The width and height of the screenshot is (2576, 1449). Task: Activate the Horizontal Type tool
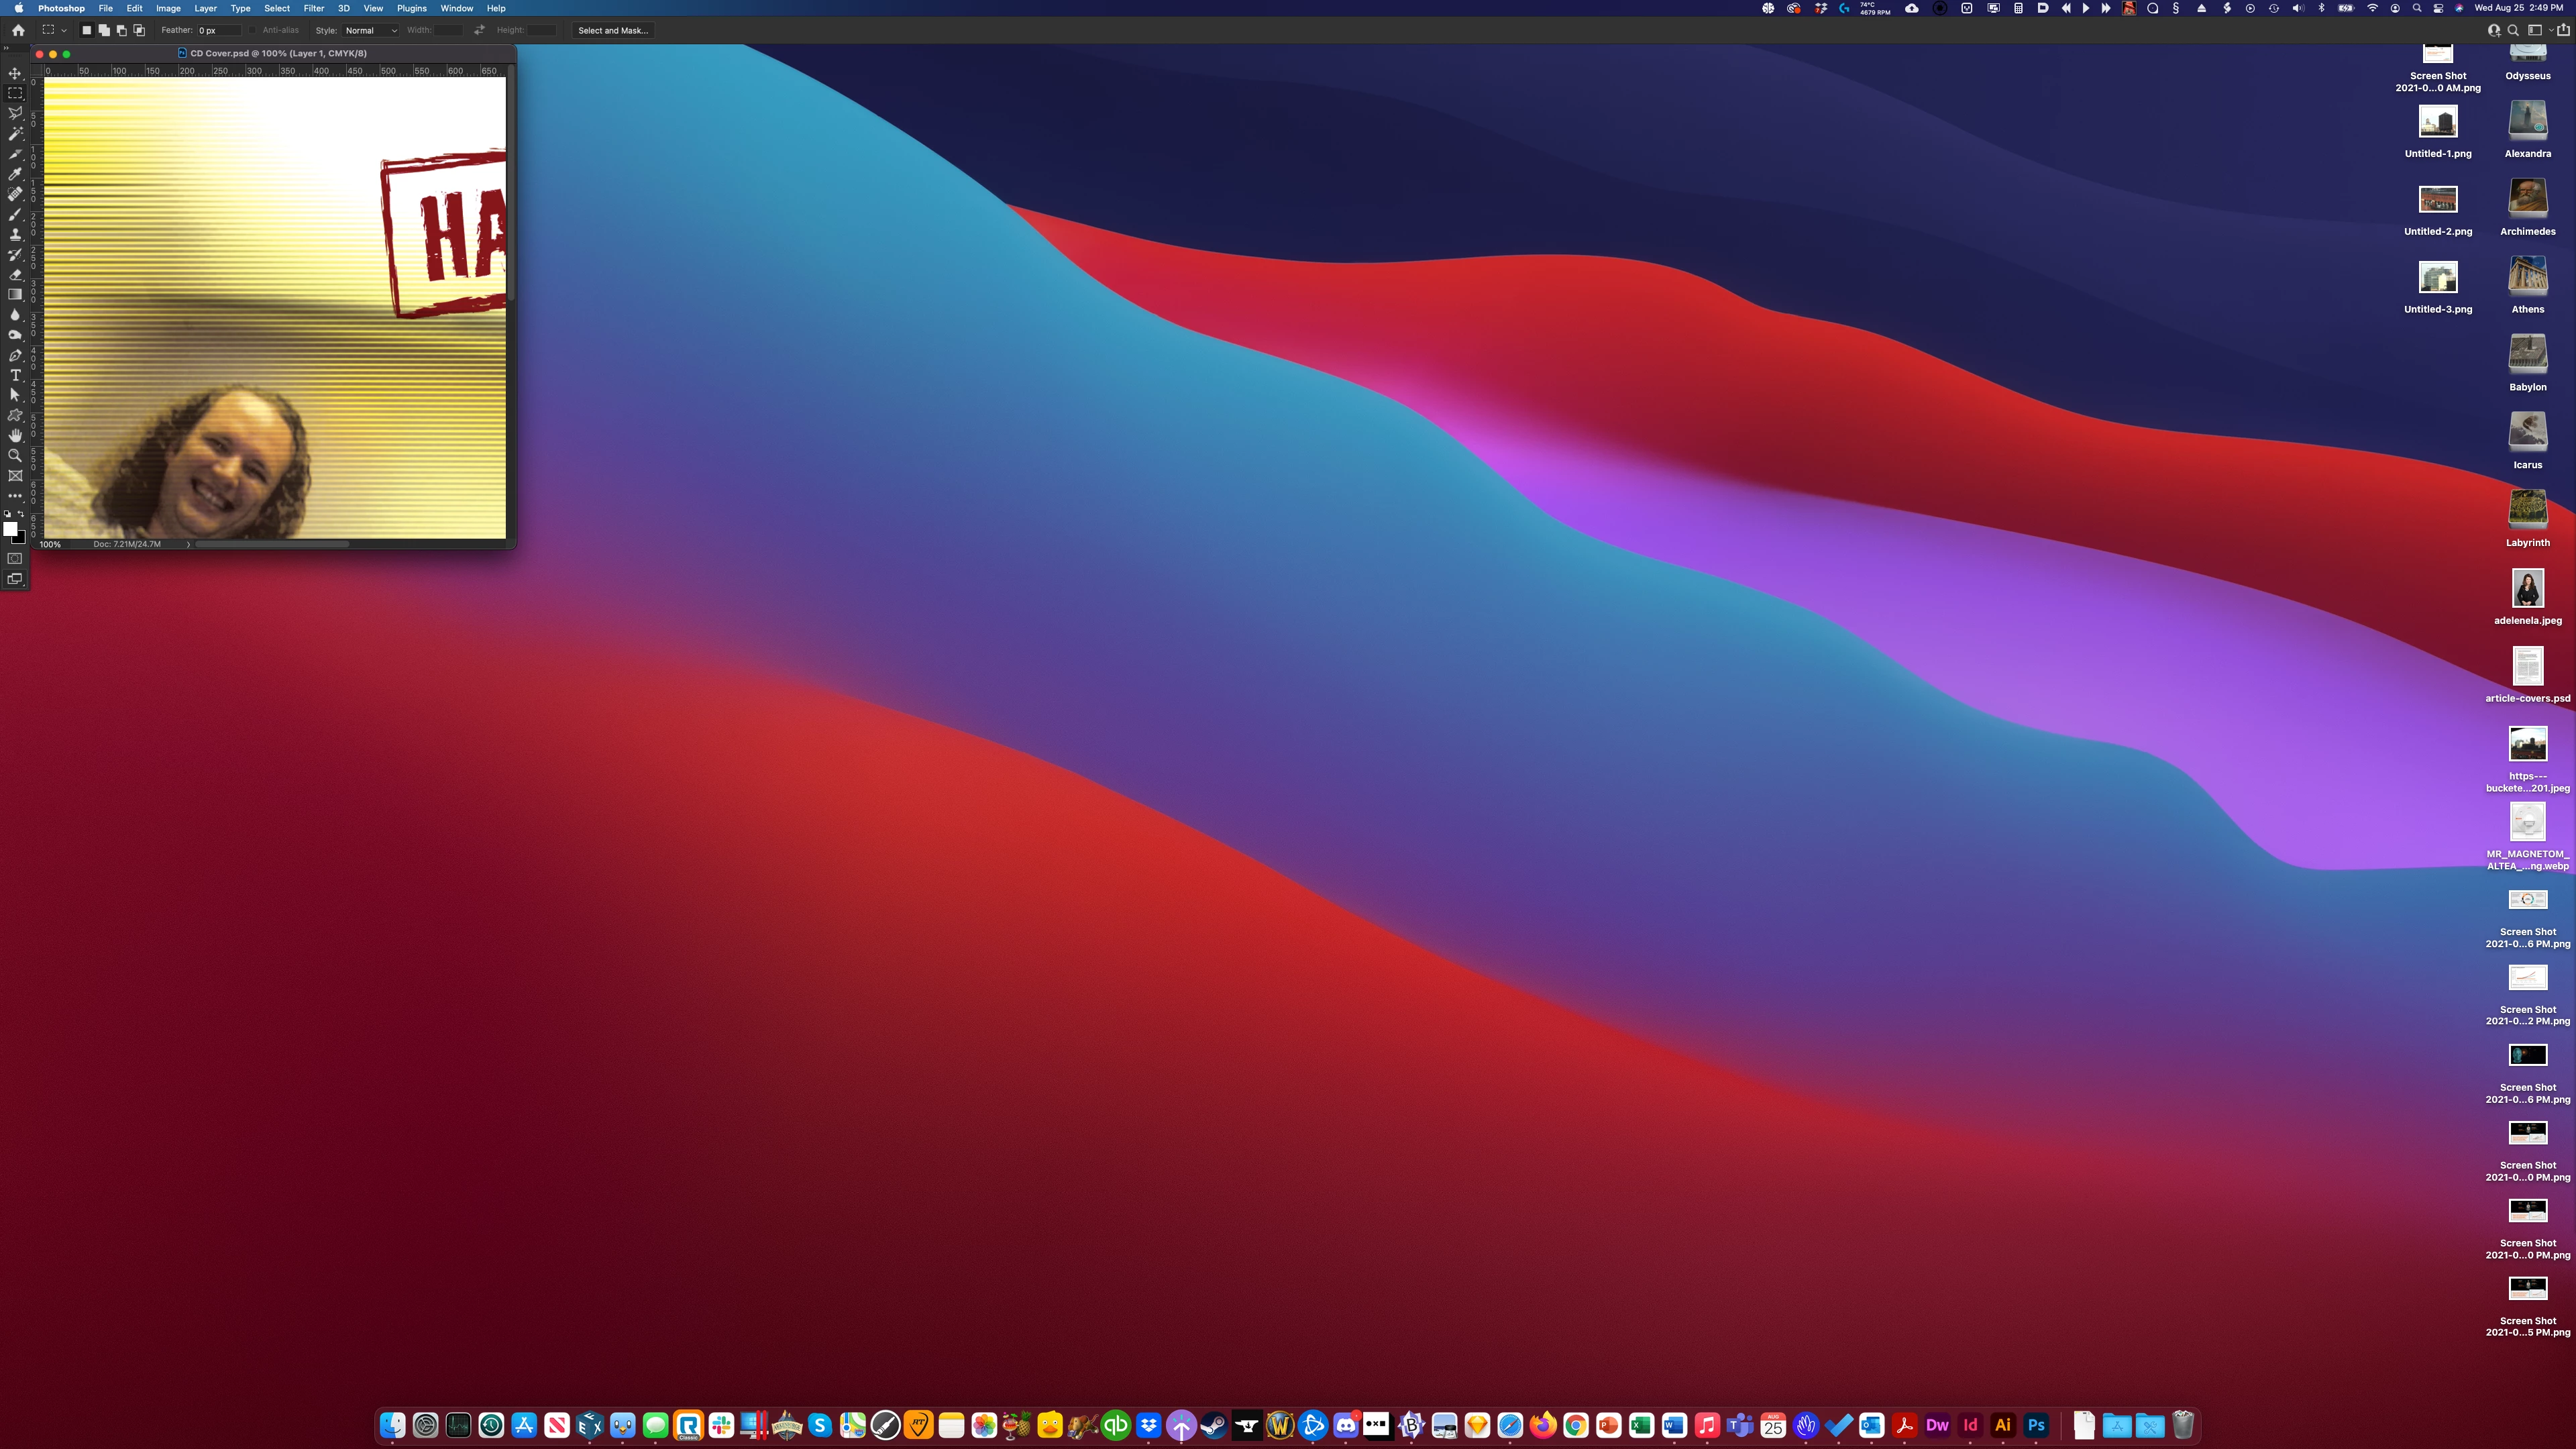[15, 375]
